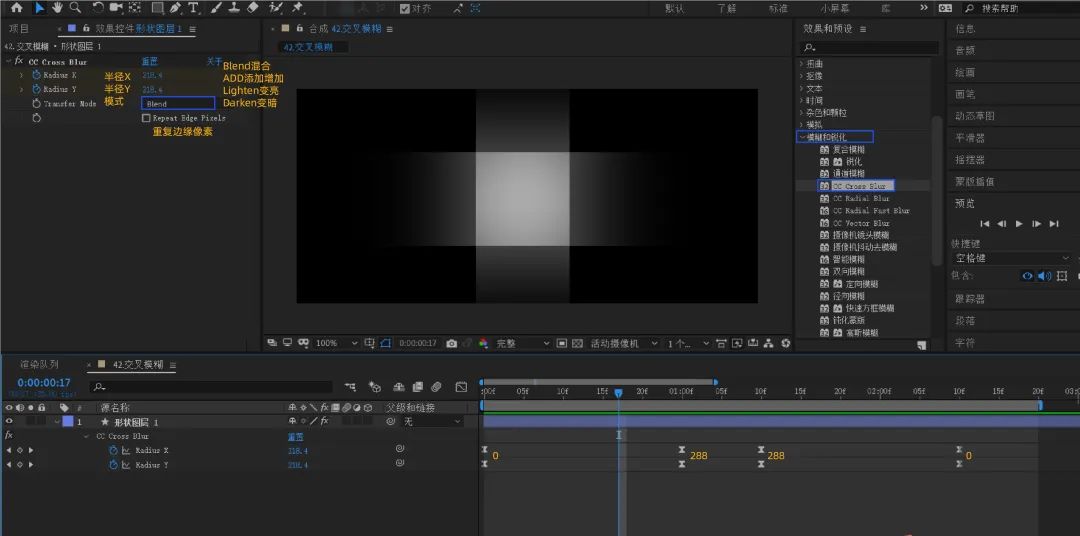1080x536 pixels.
Task: Click the Effects panel vertical scrollbar
Action: (937, 189)
